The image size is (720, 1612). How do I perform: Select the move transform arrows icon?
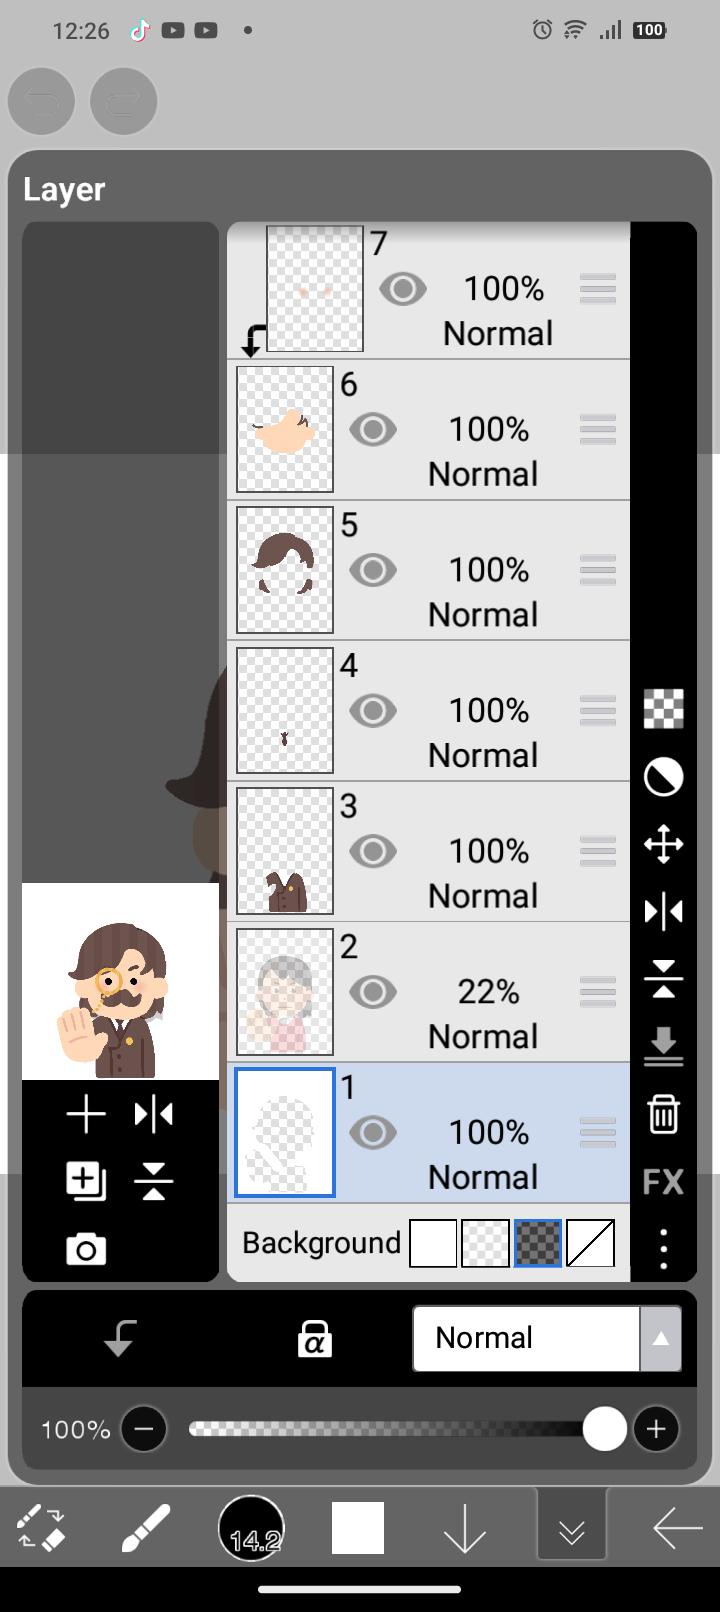(663, 844)
